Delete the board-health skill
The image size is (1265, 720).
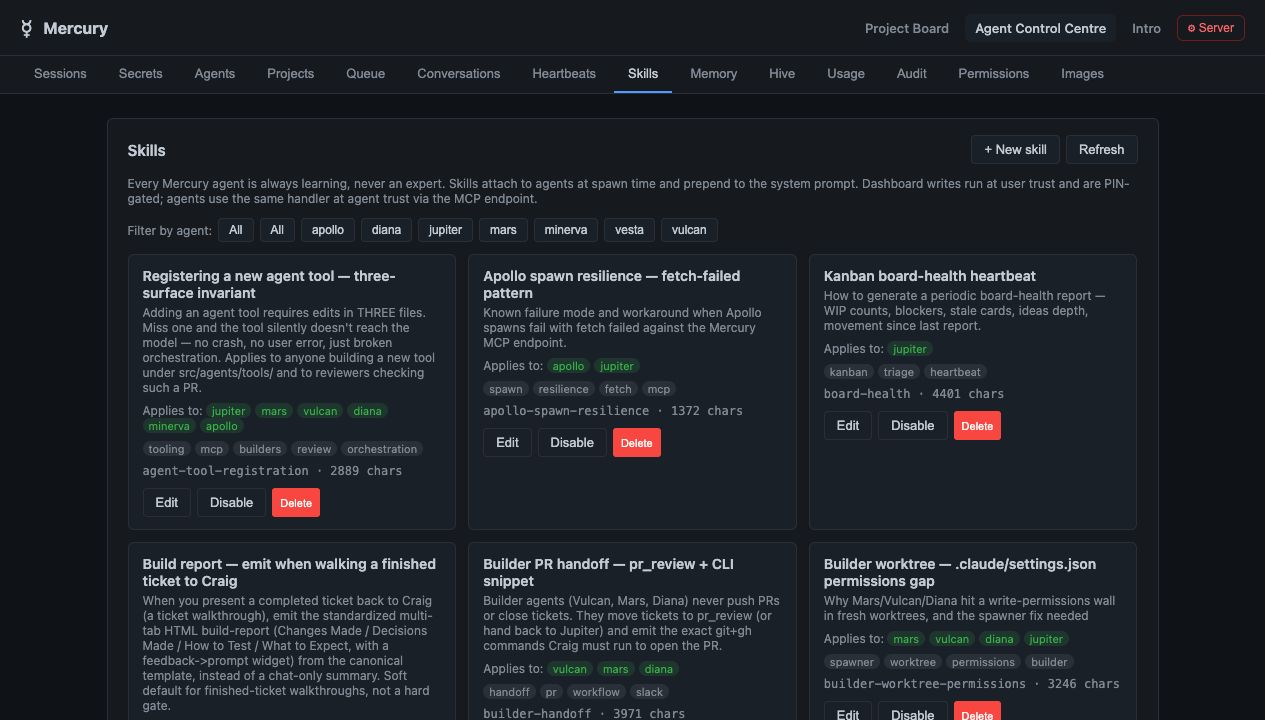click(x=977, y=426)
